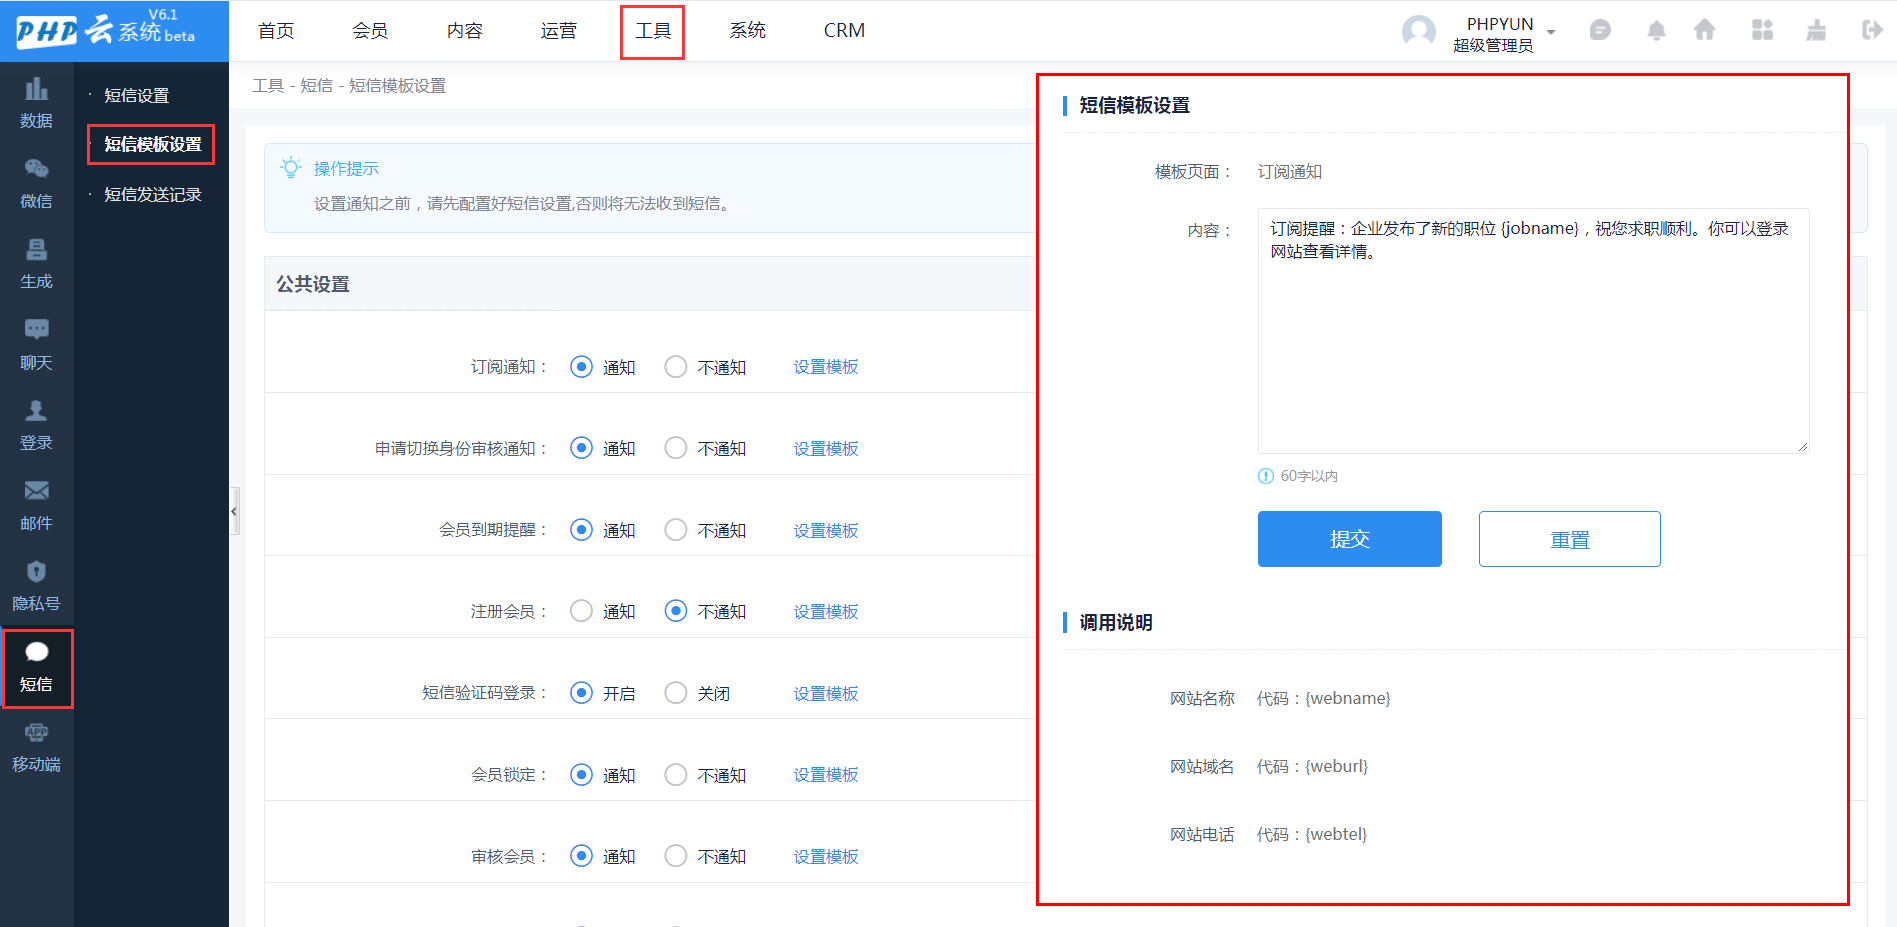Click the 代码：{webtel} text
This screenshot has height=927, width=1897.
1312,834
